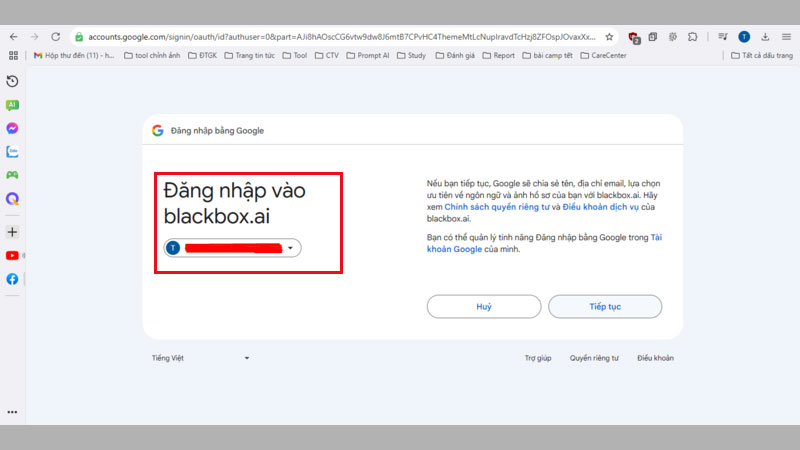This screenshot has height=450, width=800.
Task: Open the Đánh giá bookmark folder
Action: click(455, 55)
